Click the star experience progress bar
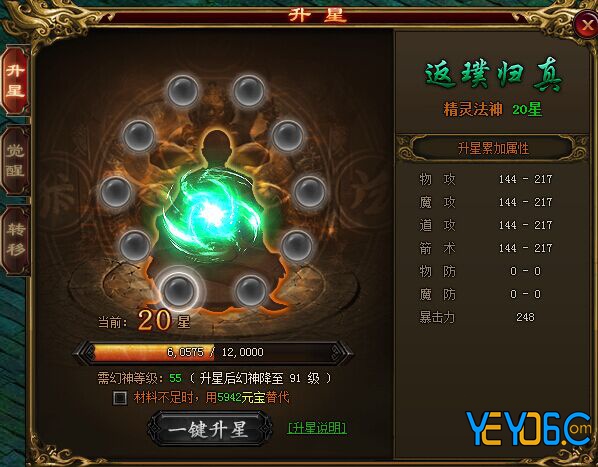 pyautogui.click(x=214, y=352)
